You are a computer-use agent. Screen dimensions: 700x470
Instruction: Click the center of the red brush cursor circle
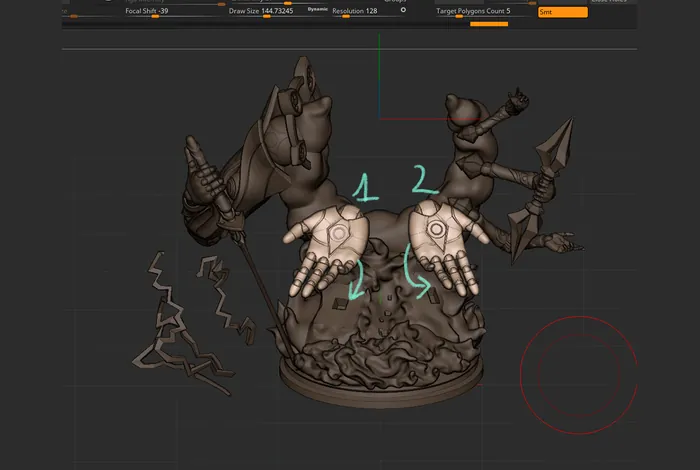(578, 374)
